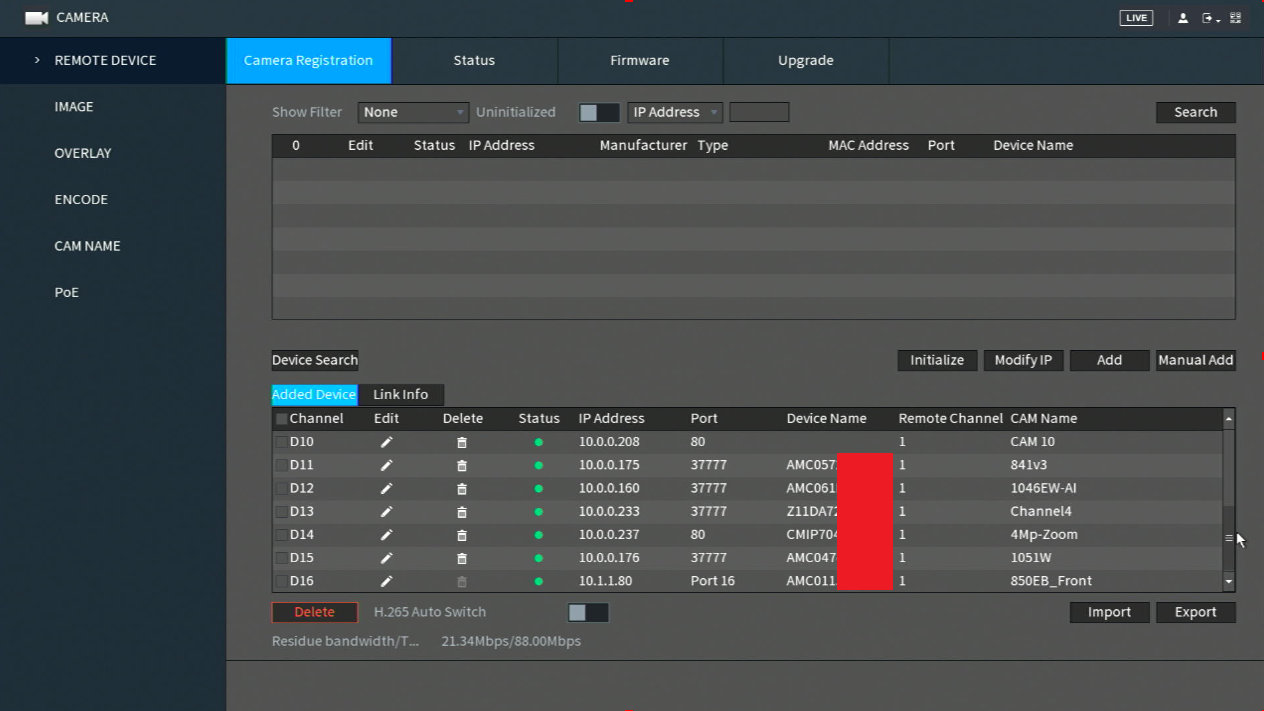The height and width of the screenshot is (711, 1264).
Task: Edit channel D14 with pencil icon
Action: tap(386, 535)
